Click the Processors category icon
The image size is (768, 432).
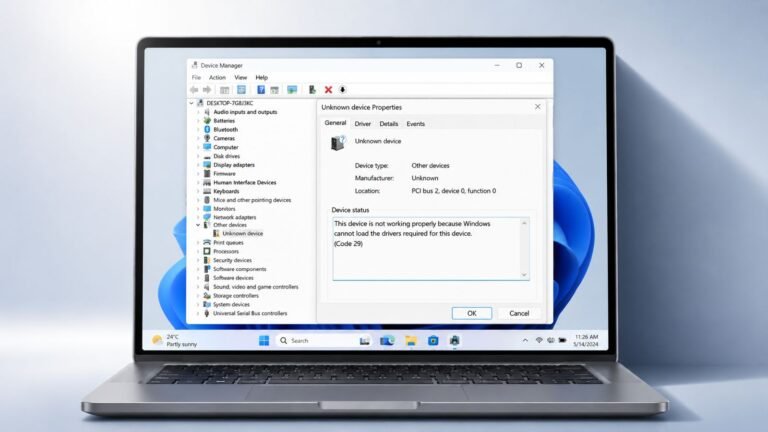point(207,251)
